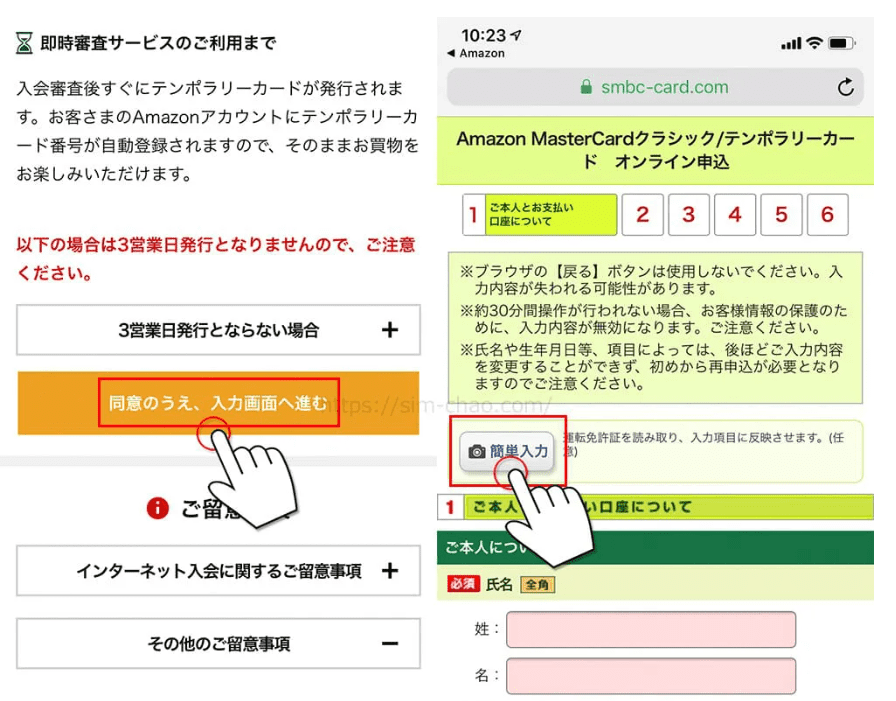896x701 pixels.
Task: Select step 2 in application progress
Action: click(643, 215)
